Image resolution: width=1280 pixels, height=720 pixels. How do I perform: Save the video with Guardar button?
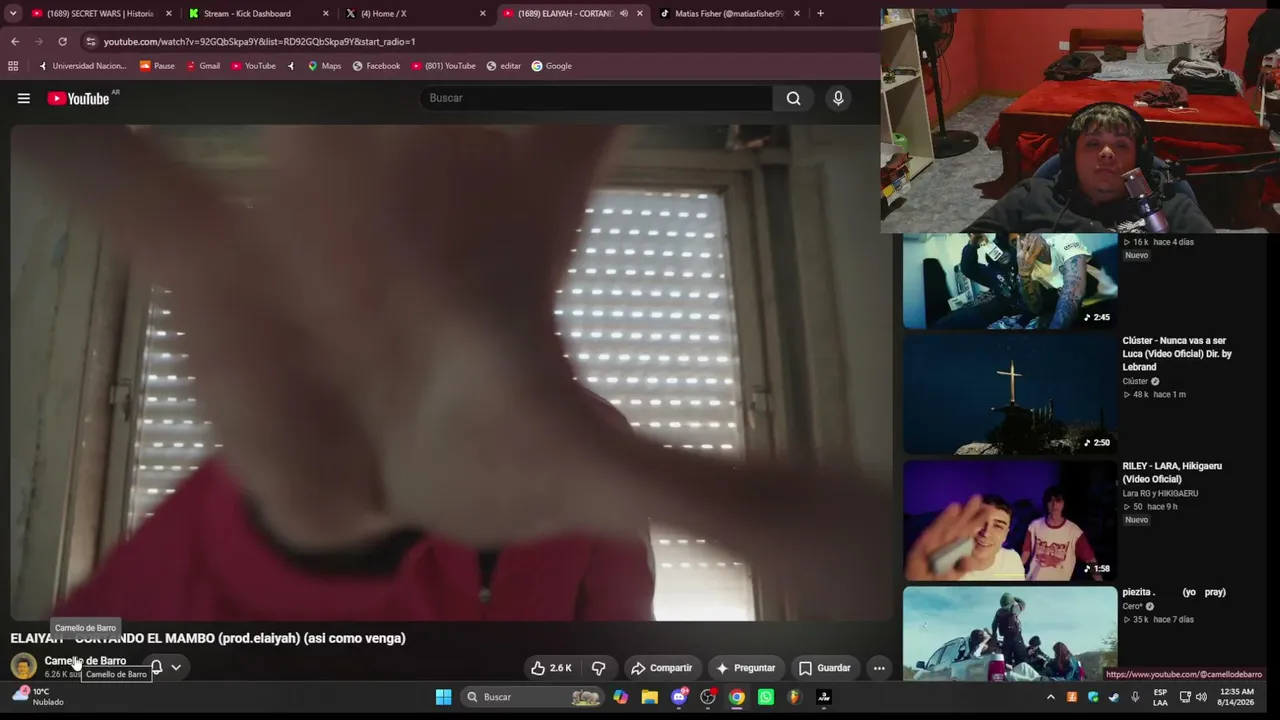(824, 668)
